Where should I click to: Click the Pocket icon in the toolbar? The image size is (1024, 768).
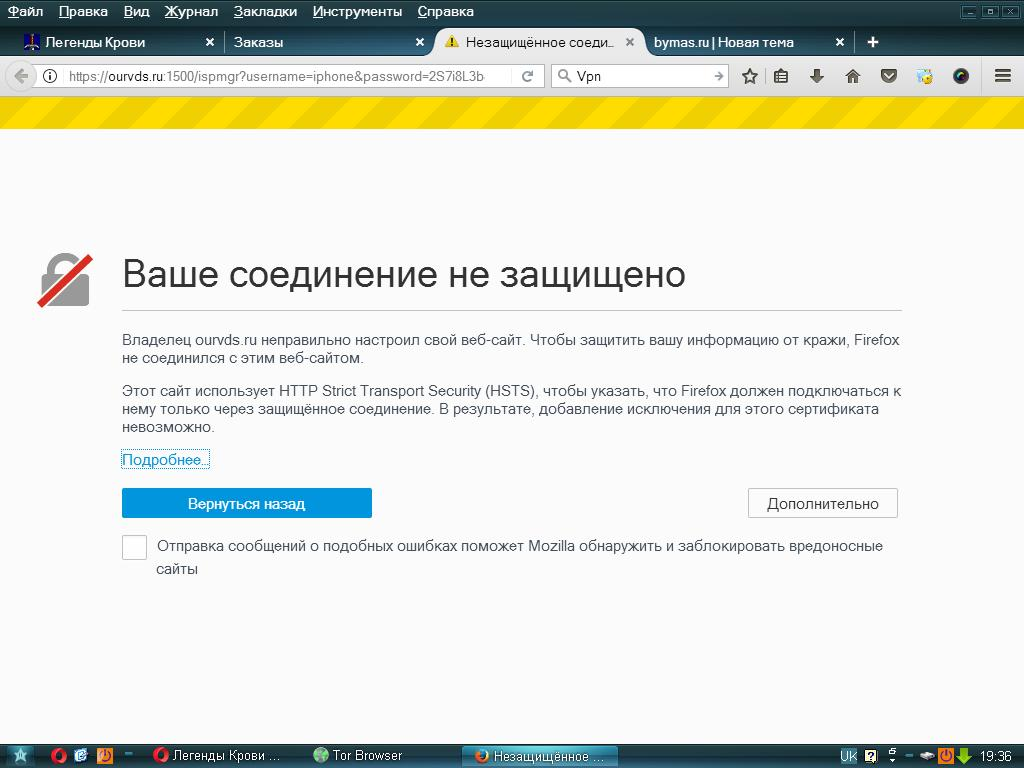tap(888, 76)
